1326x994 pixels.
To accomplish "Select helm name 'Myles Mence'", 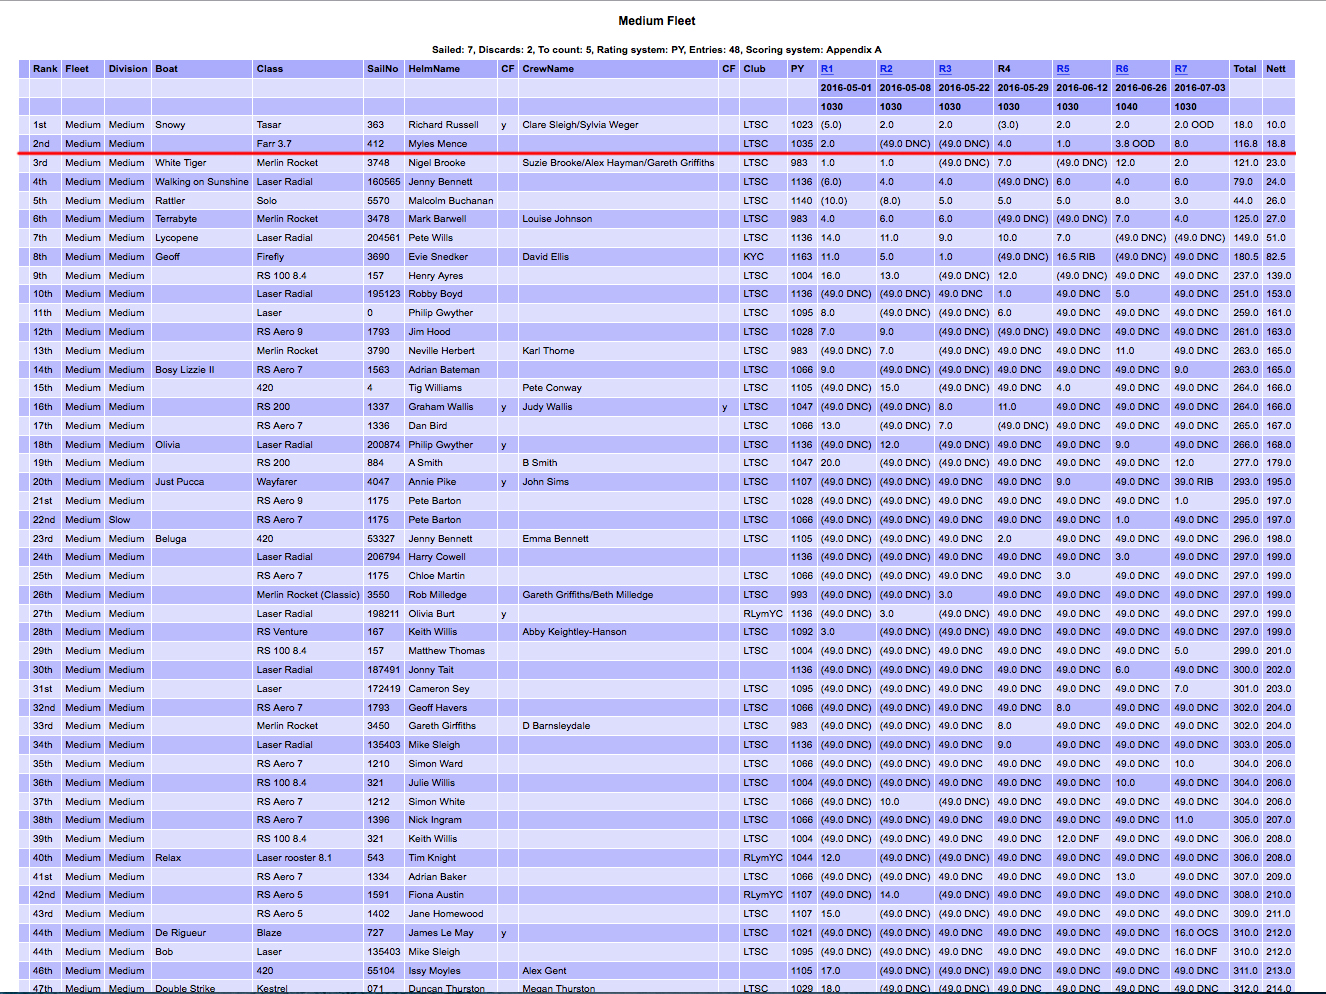I will click(437, 144).
